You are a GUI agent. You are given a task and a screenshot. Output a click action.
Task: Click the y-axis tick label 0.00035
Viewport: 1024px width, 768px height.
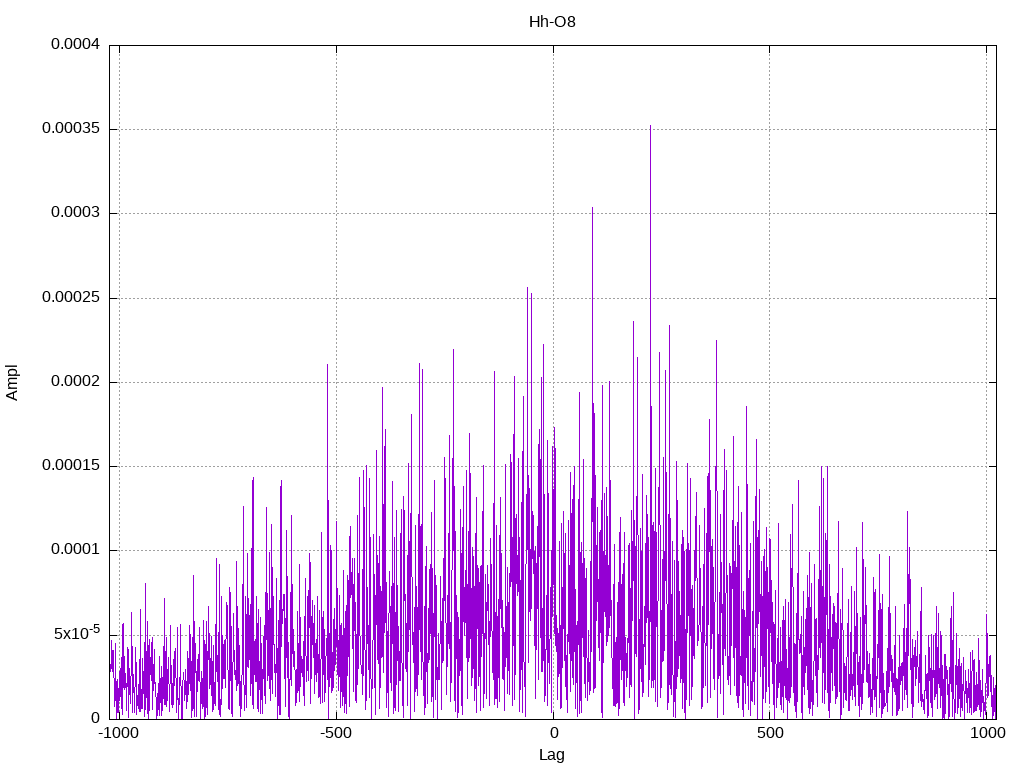coord(71,129)
